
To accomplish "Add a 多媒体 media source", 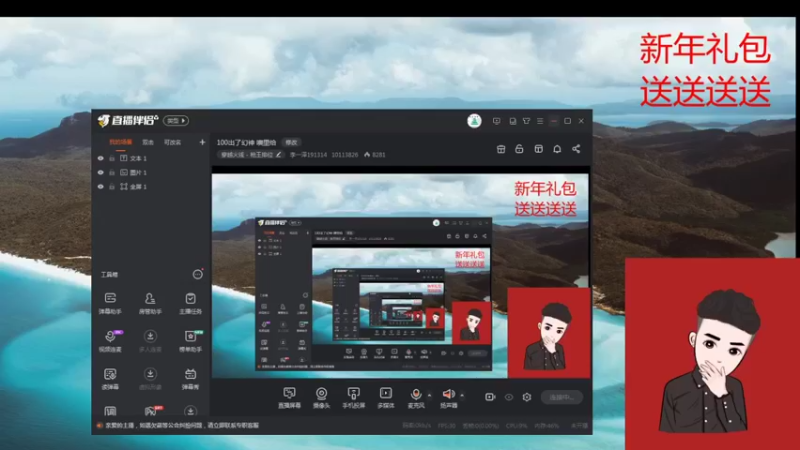I will 386,397.
